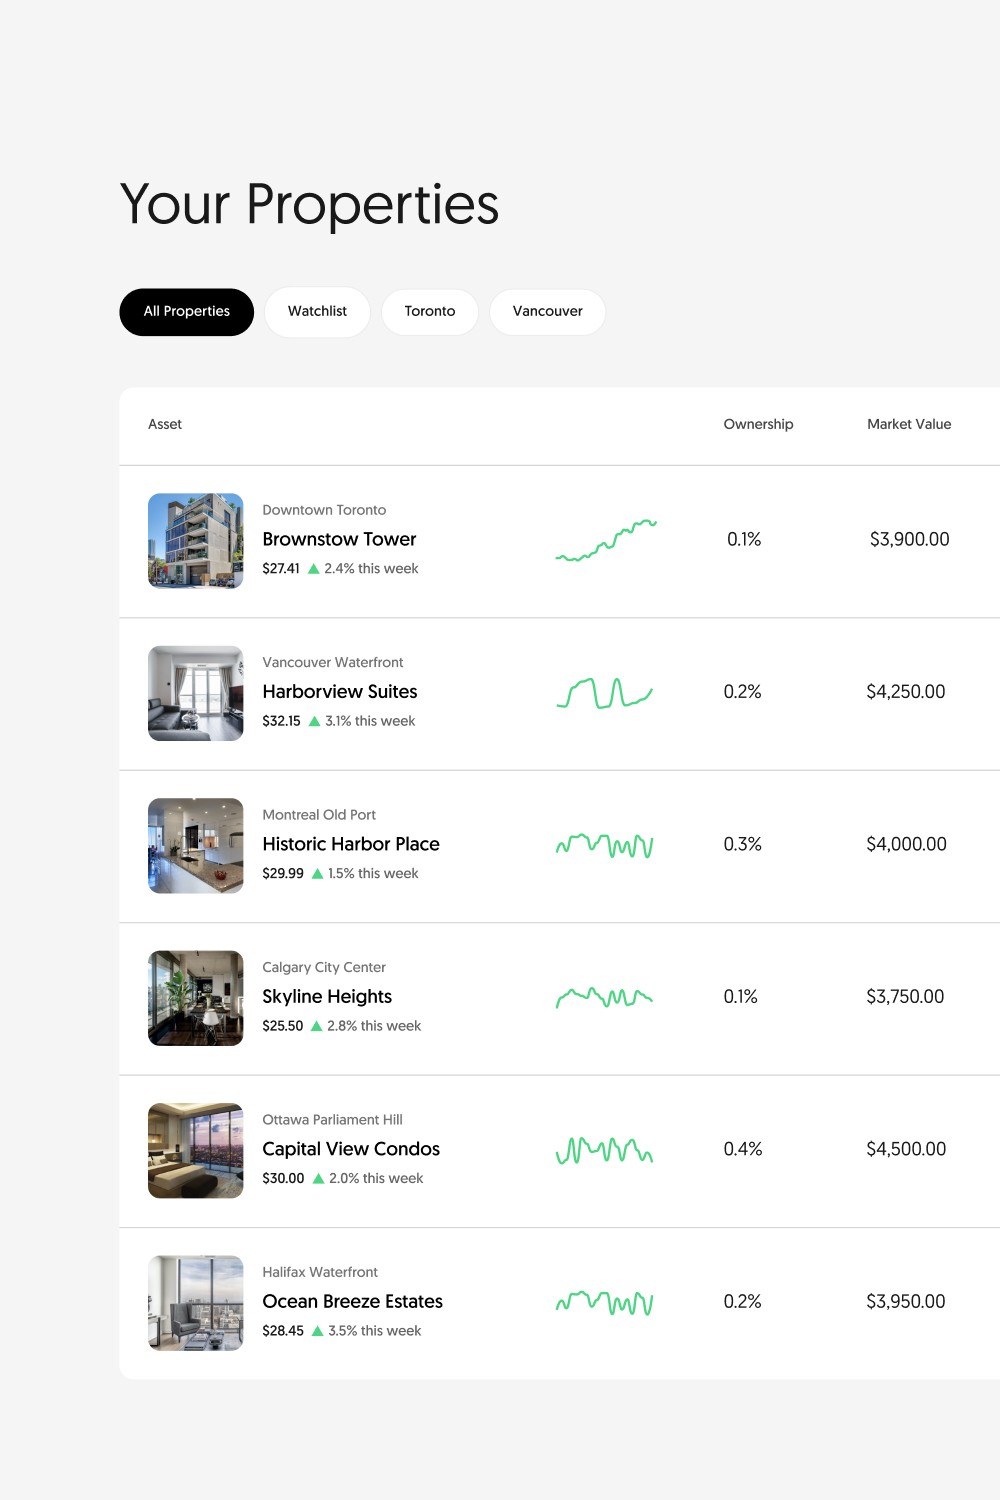This screenshot has width=1000, height=1500.
Task: Open the Capital View Condos name link
Action: tap(351, 1149)
